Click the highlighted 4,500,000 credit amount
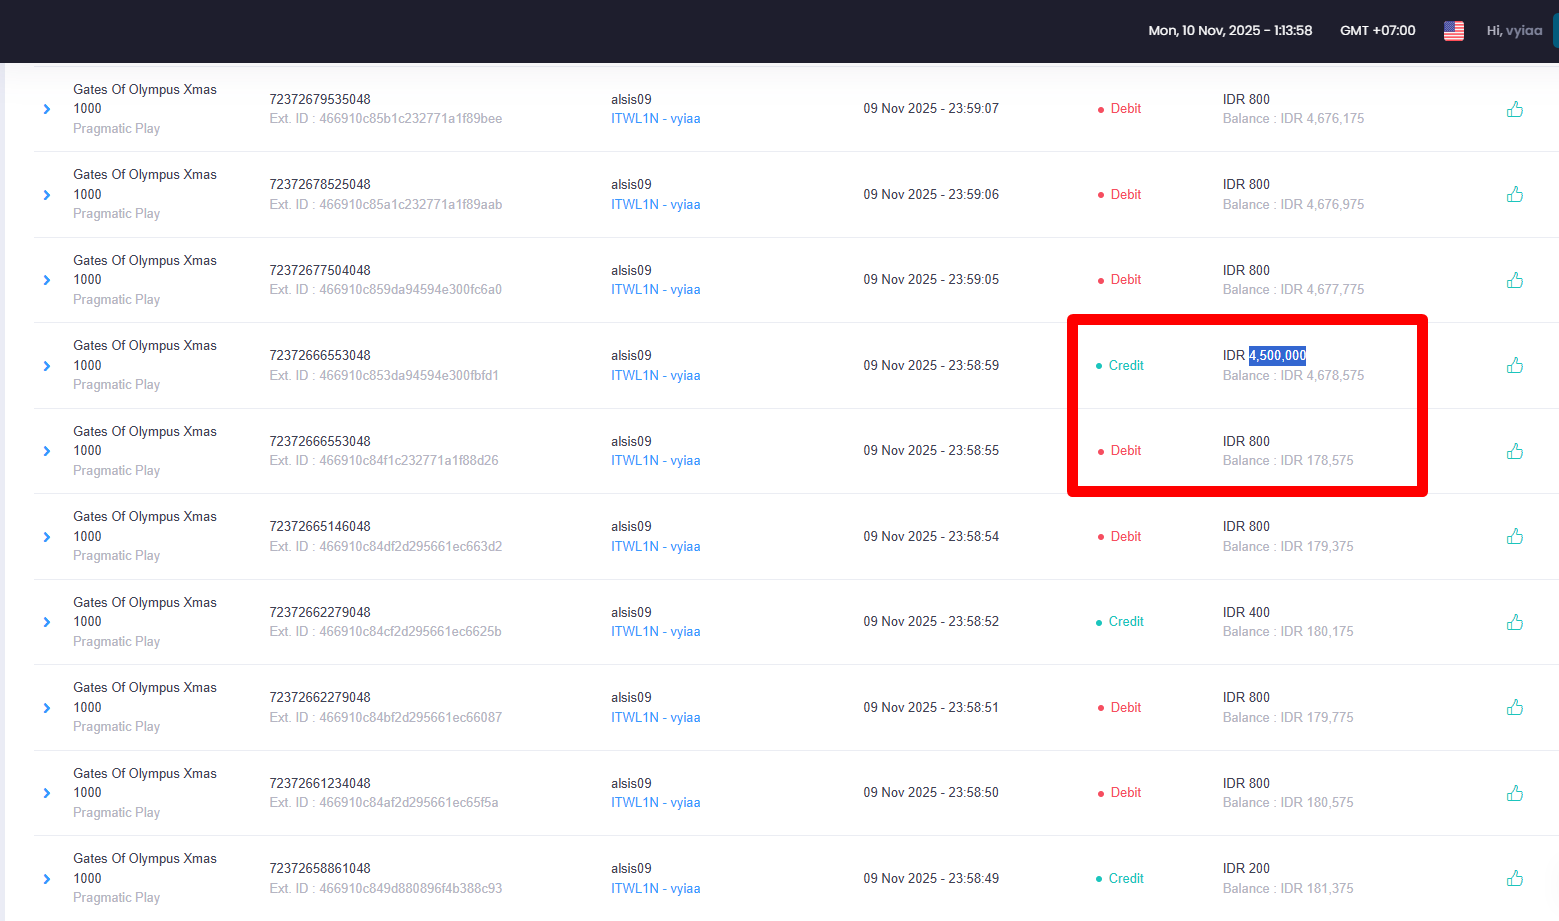 pos(1277,355)
